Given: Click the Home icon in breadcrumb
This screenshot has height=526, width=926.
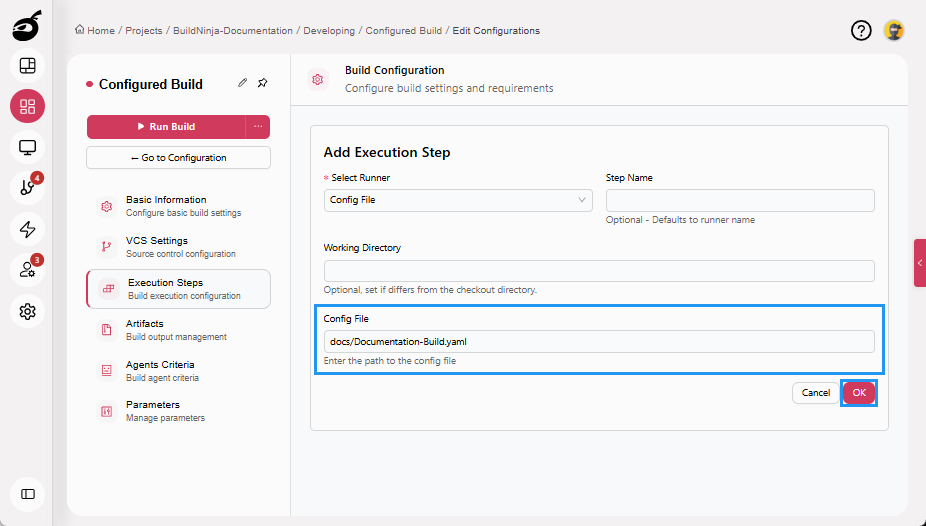Looking at the screenshot, I should (80, 30).
